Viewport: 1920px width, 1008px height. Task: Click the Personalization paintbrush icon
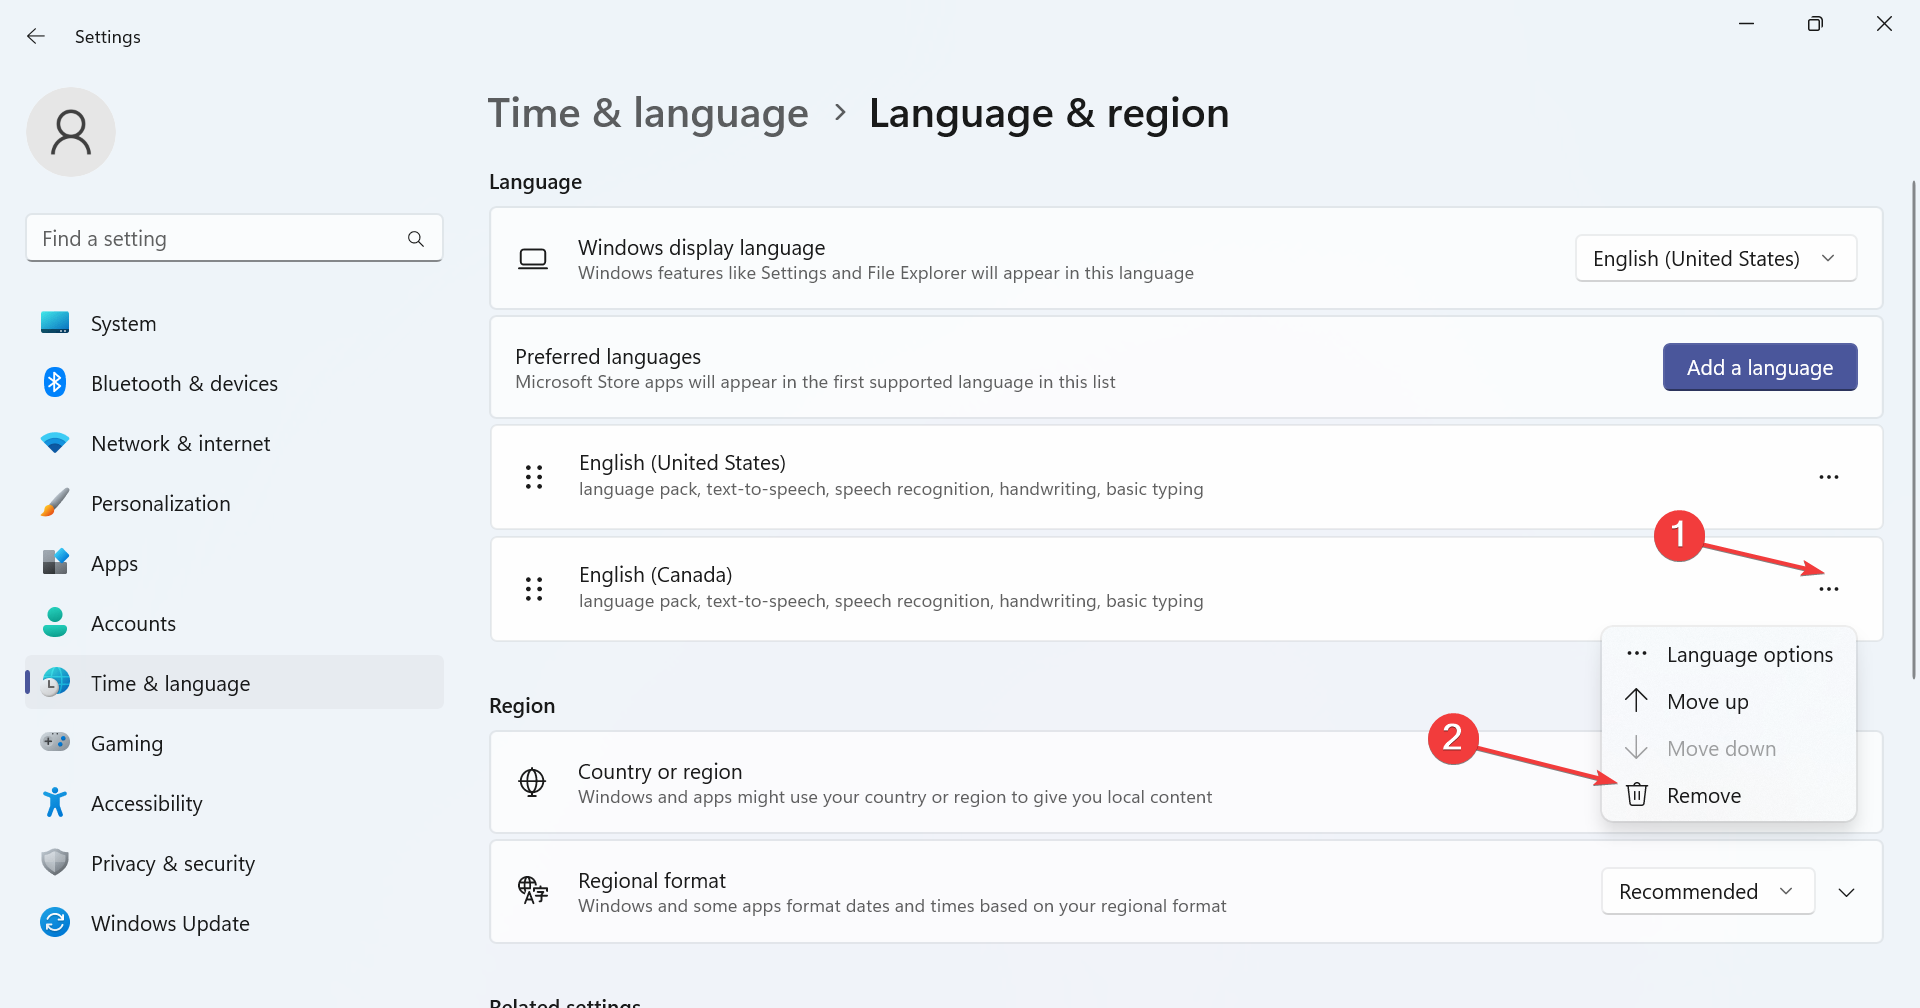55,503
